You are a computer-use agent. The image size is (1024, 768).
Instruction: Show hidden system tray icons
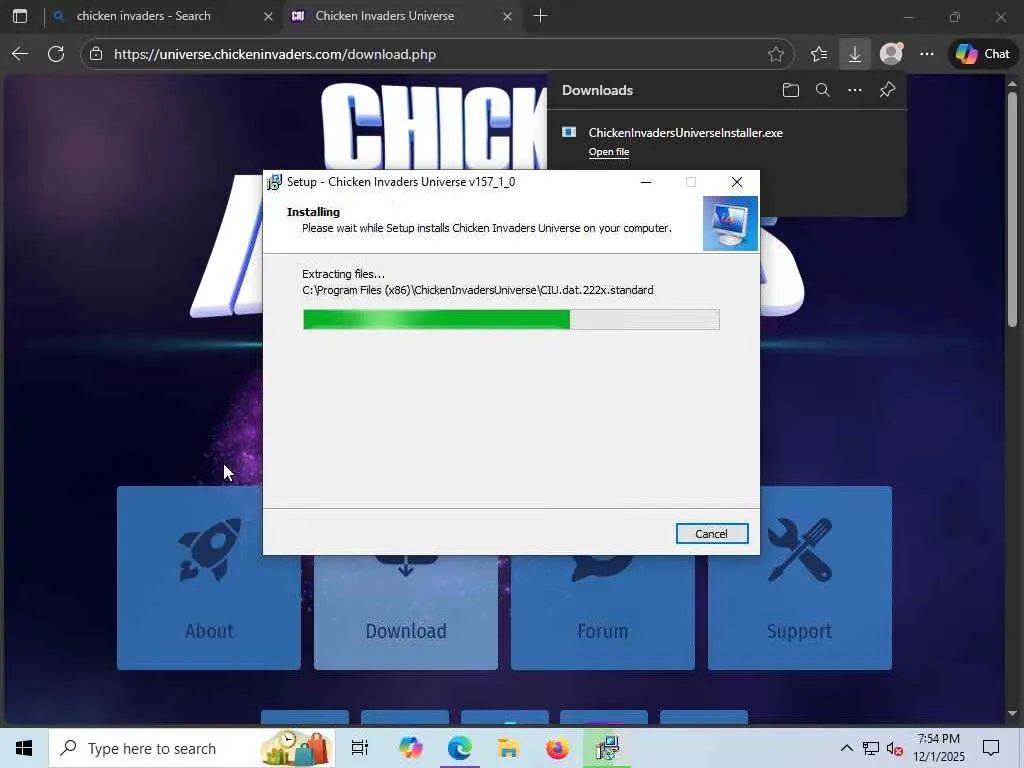tap(846, 748)
